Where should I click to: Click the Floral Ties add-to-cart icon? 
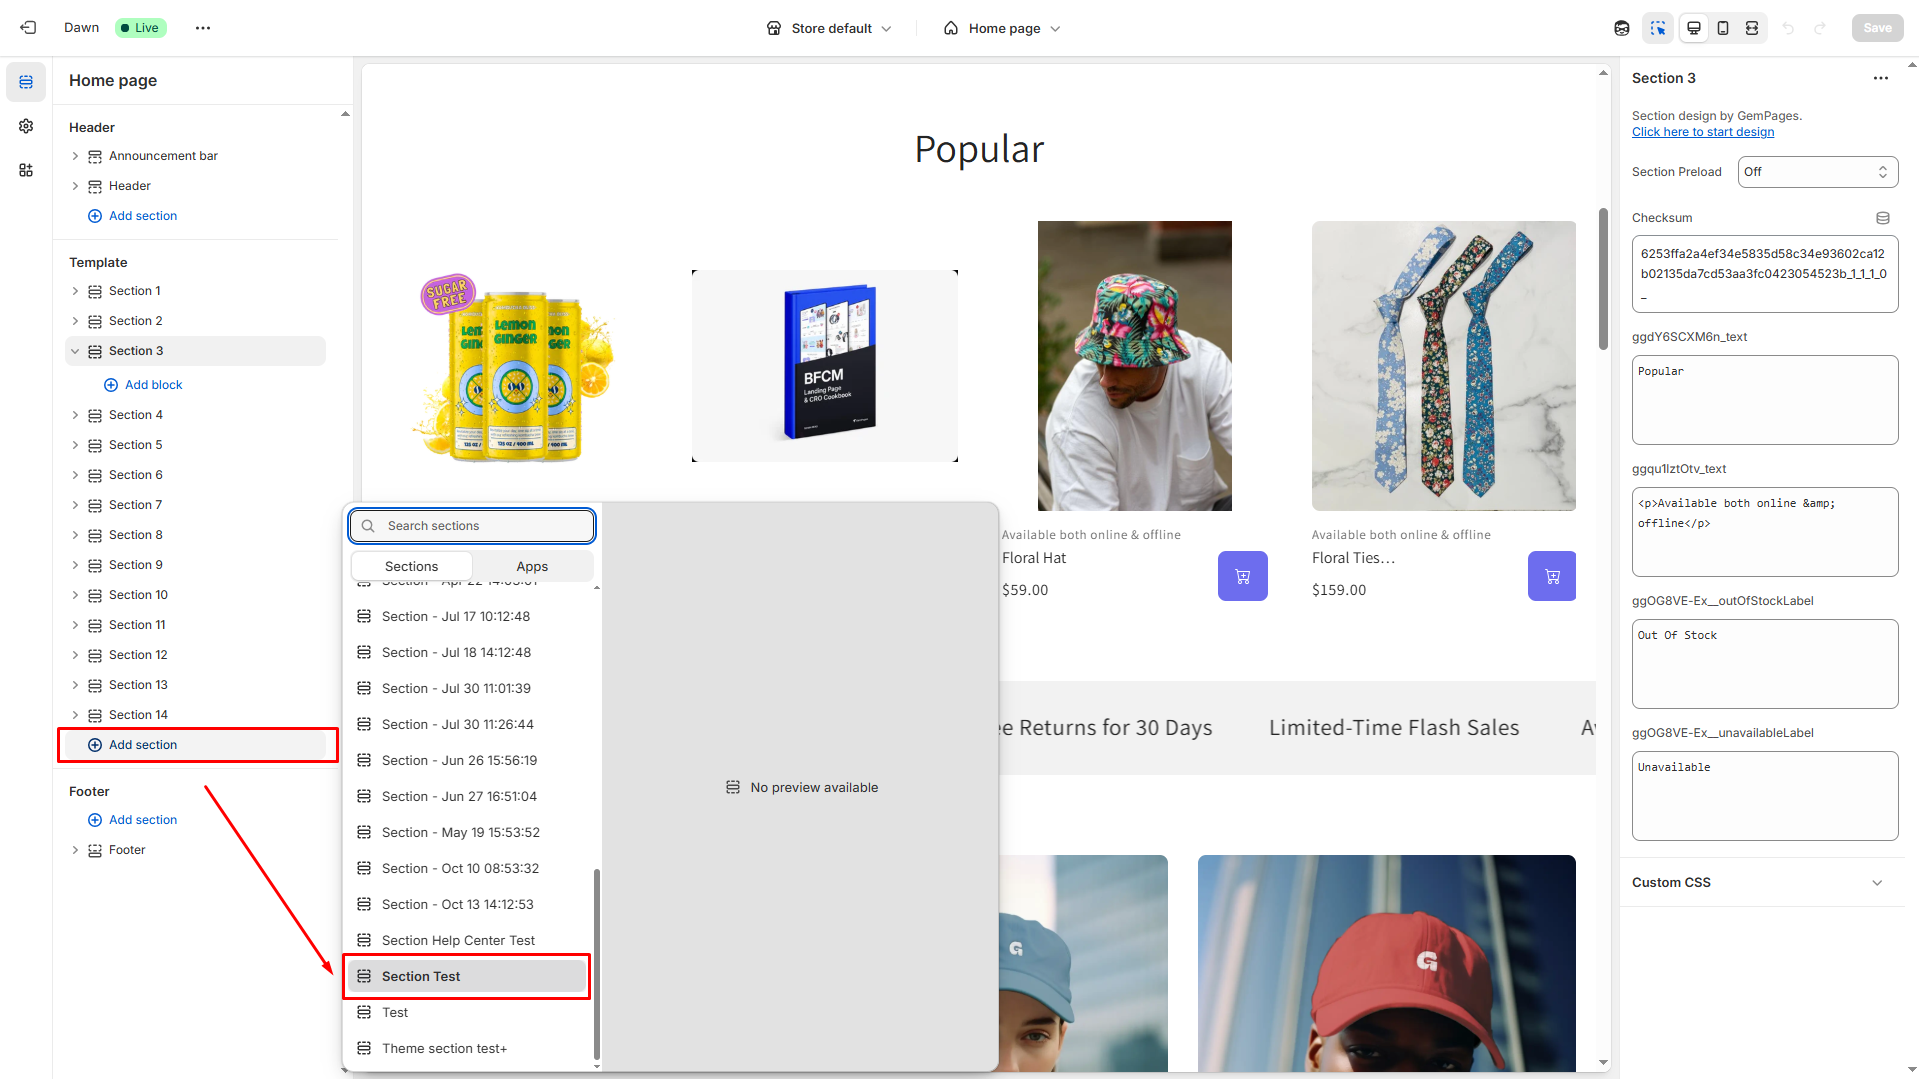pos(1551,576)
